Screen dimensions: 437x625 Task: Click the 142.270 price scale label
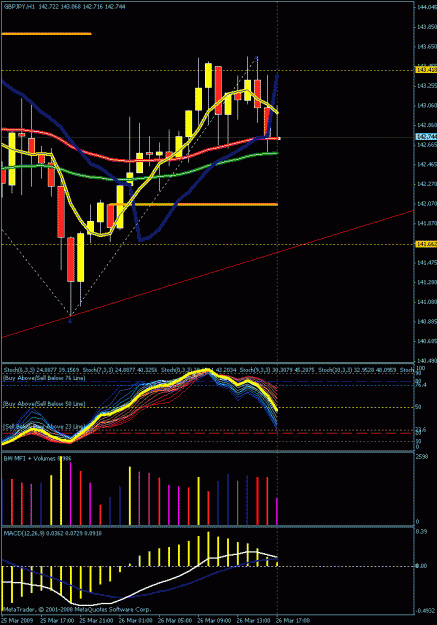pyautogui.click(x=427, y=184)
